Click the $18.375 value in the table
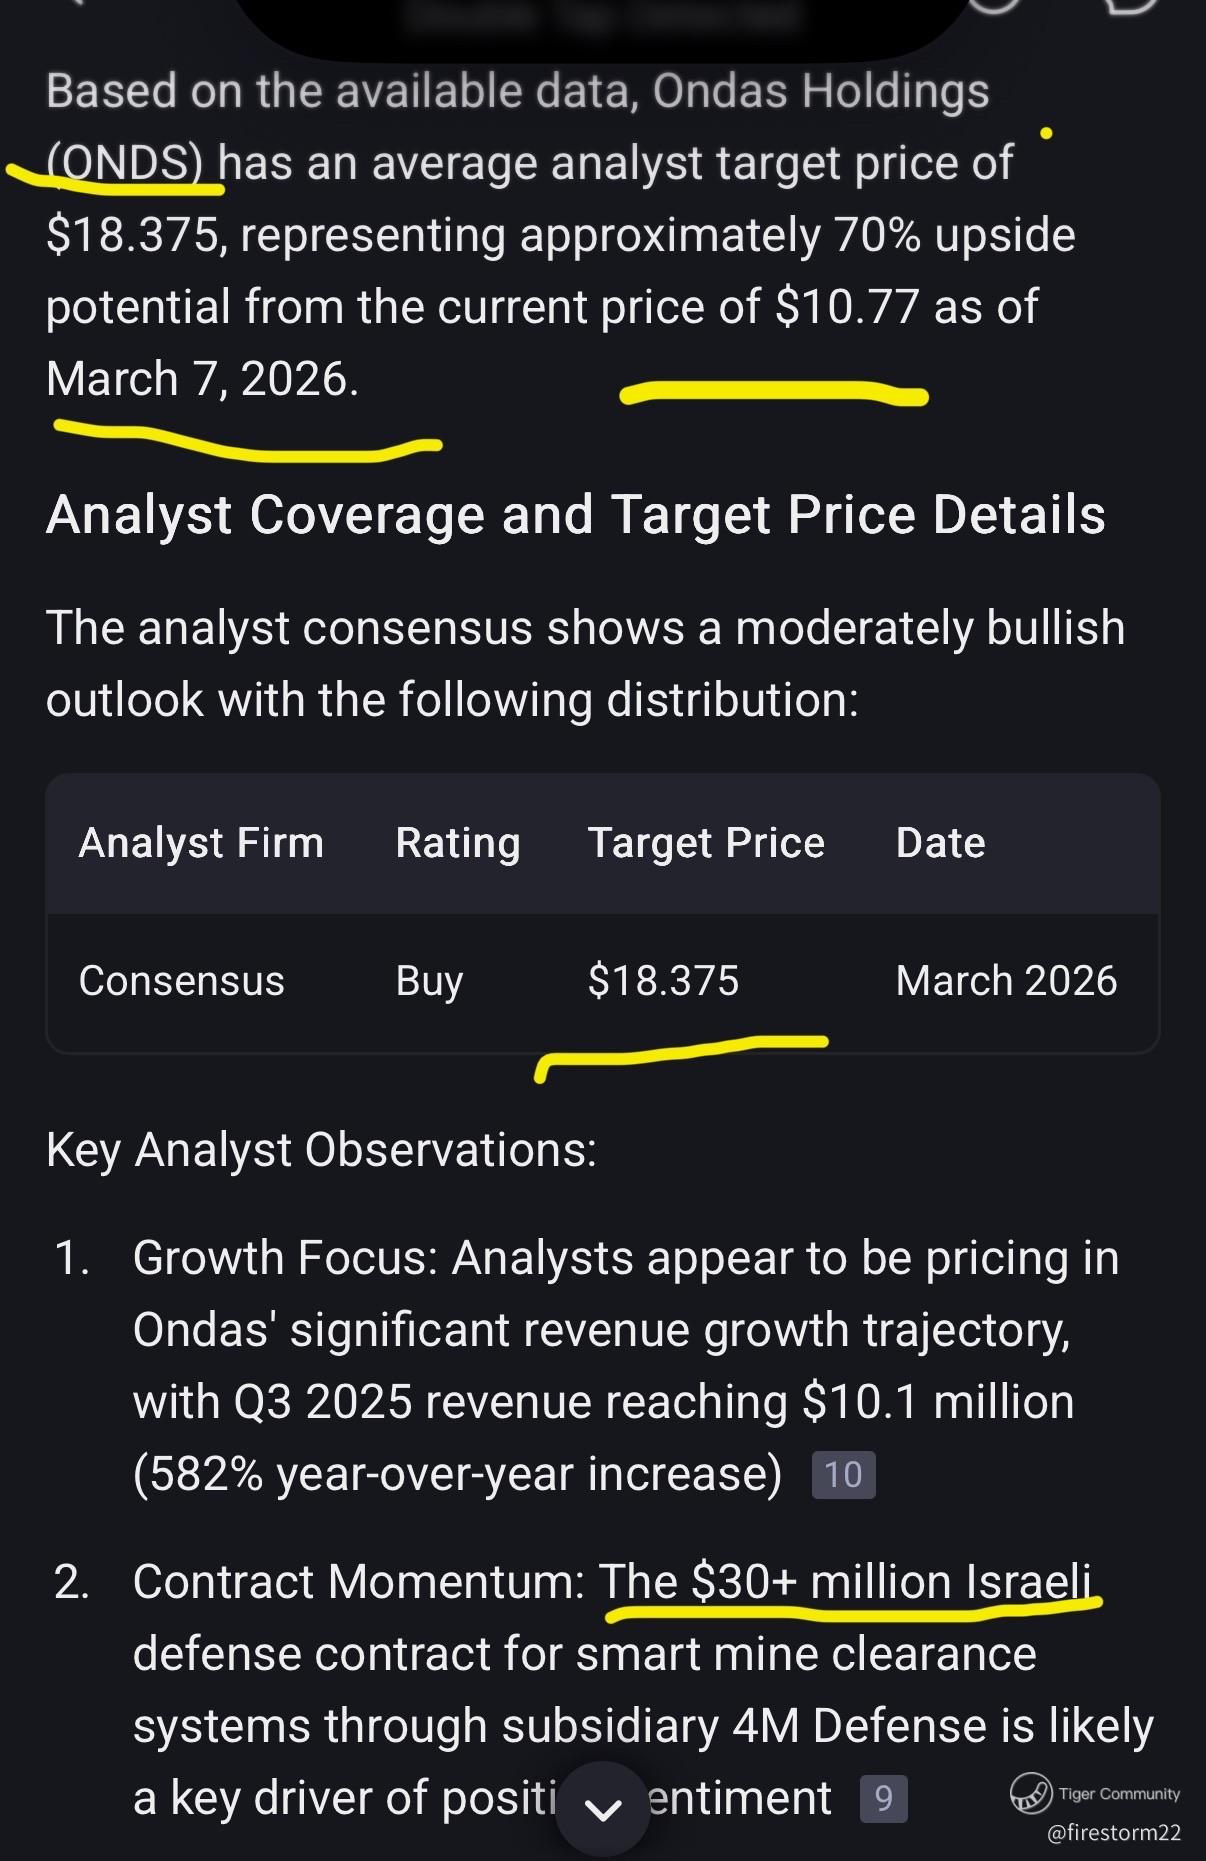1206x1861 pixels. coord(663,981)
